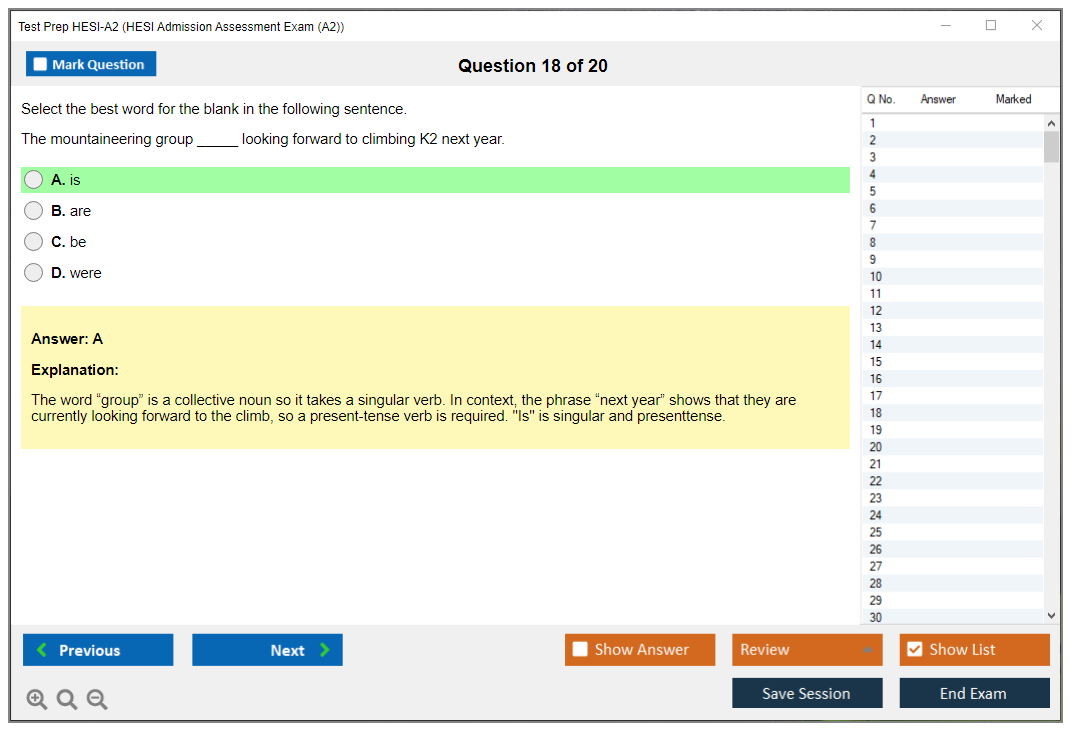
Task: Toggle the Mark Question checkbox
Action: pyautogui.click(x=41, y=65)
